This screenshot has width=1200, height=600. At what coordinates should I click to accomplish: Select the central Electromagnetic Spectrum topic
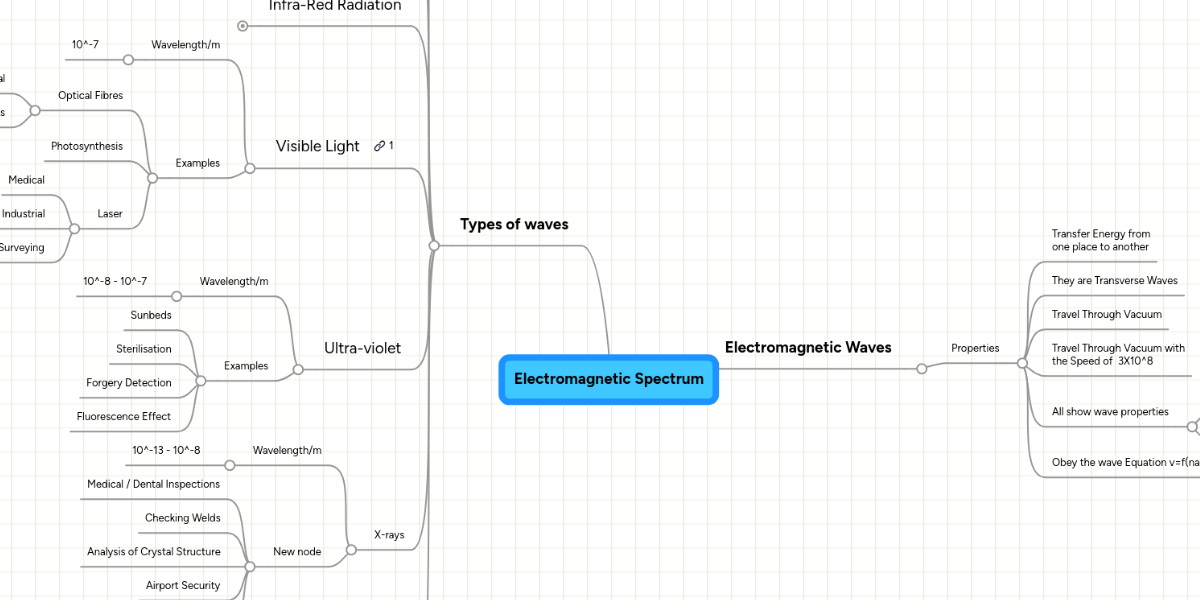(x=608, y=379)
